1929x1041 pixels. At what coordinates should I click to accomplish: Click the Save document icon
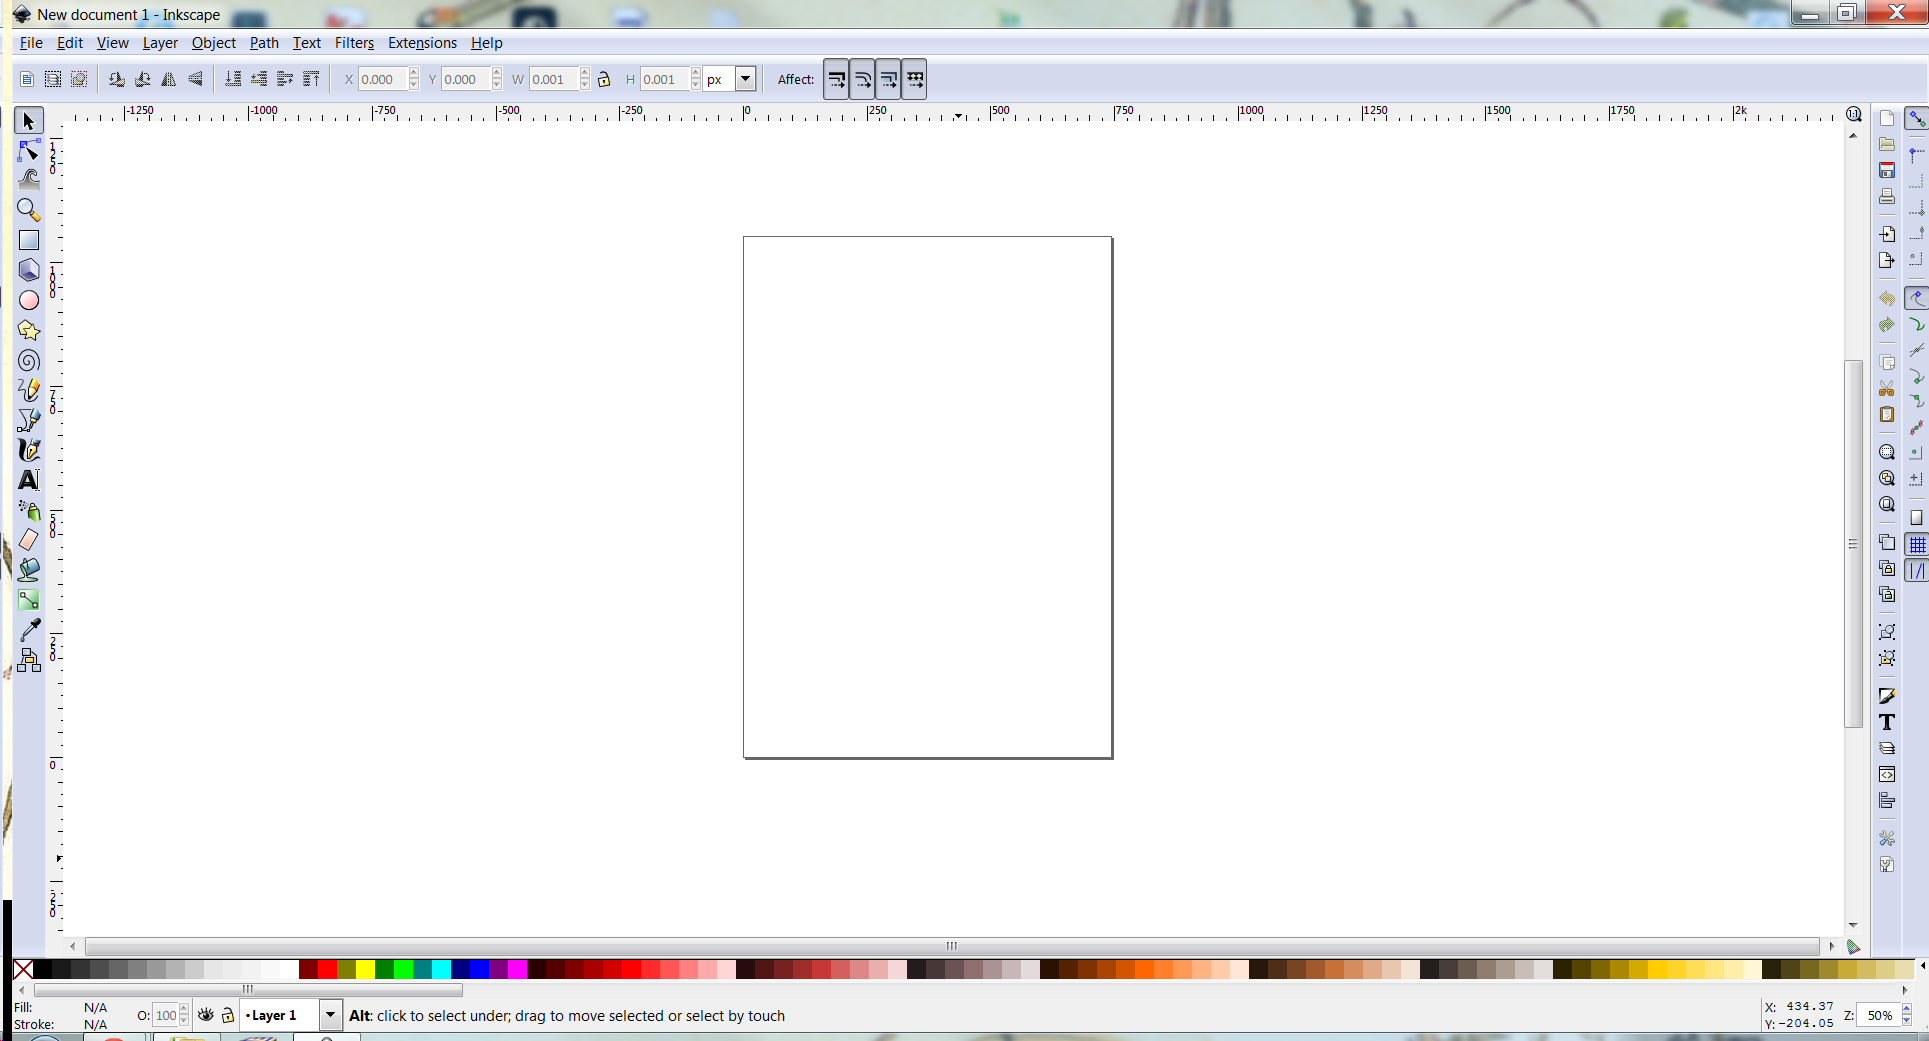(1887, 170)
